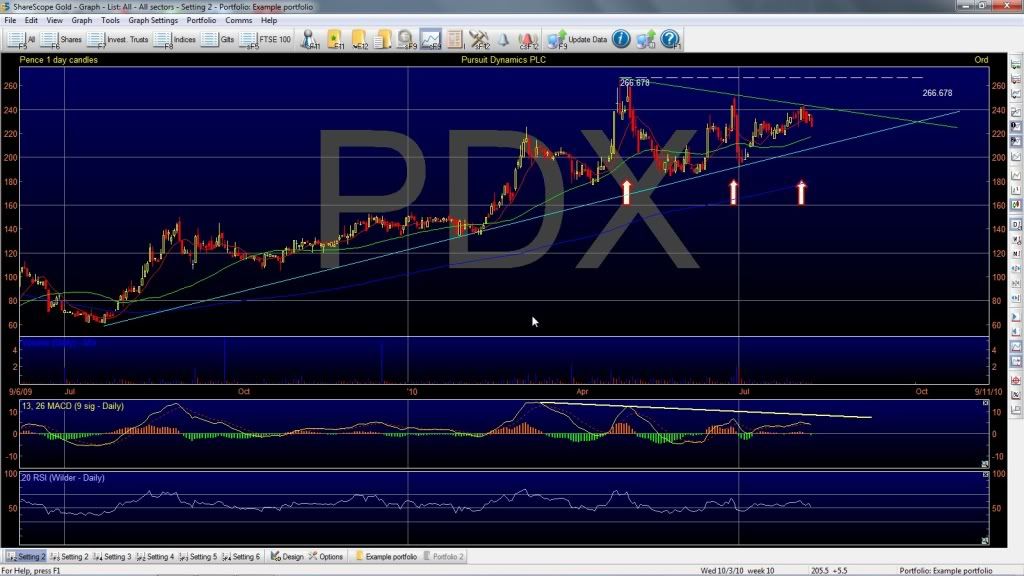The height and width of the screenshot is (576, 1024).
Task: Click the '20 RSI (Wilder - Daily)' label
Action: (x=63, y=478)
